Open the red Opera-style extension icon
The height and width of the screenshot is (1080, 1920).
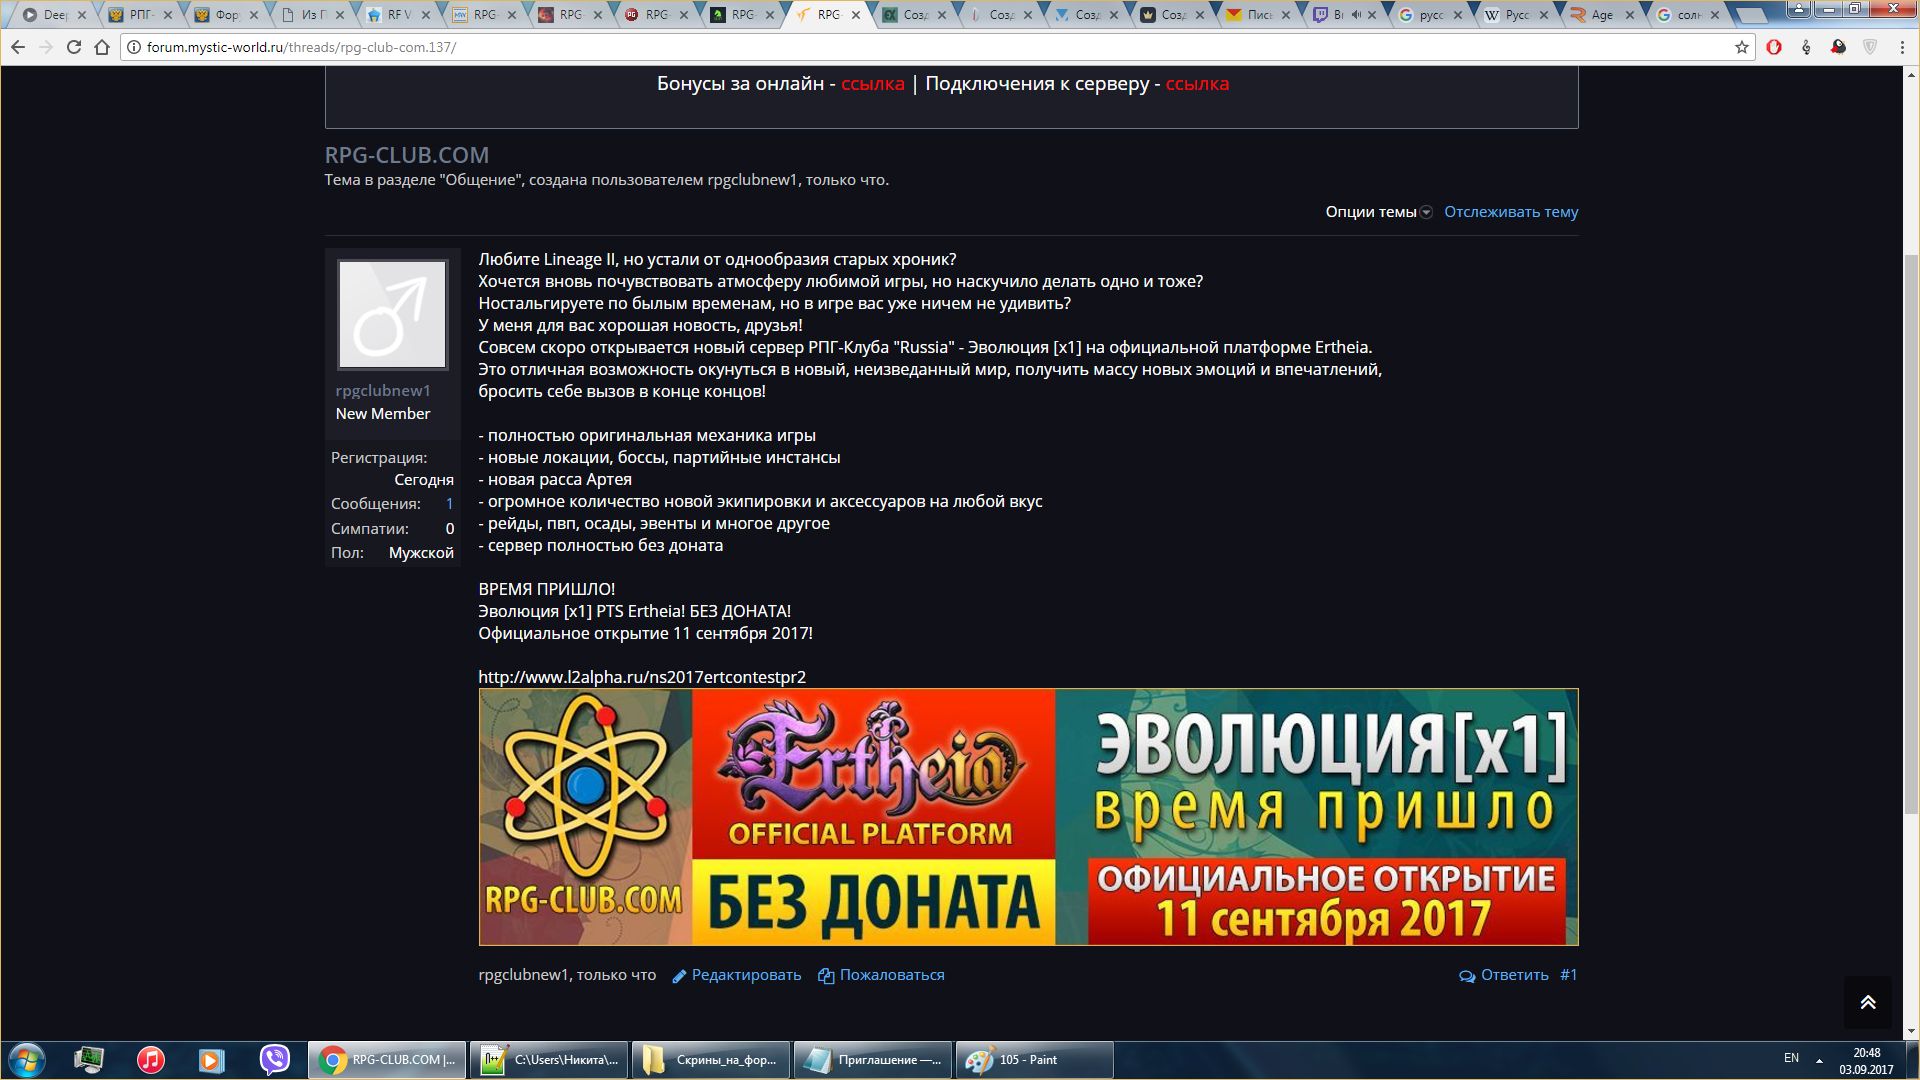pos(1774,47)
